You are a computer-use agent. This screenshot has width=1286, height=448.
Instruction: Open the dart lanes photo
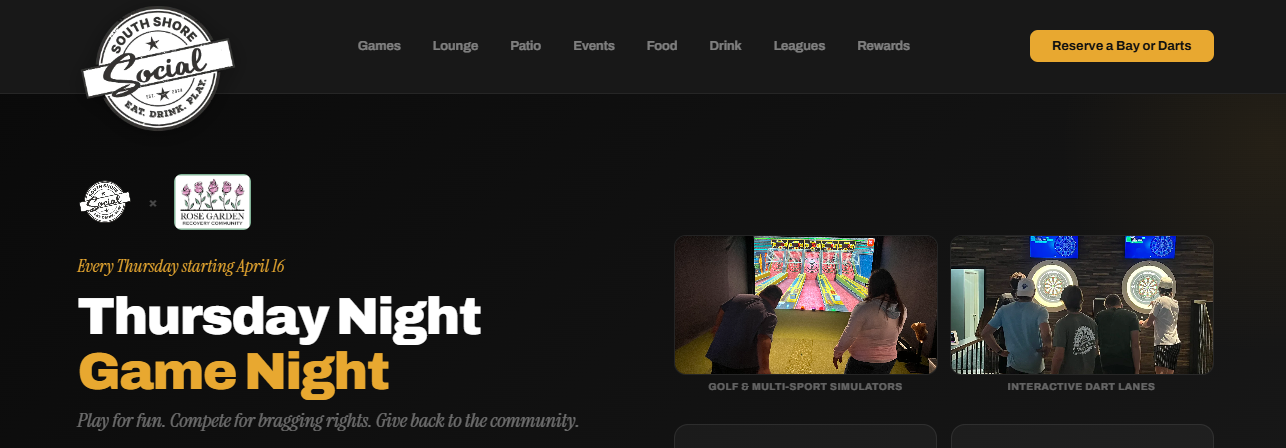(x=1082, y=305)
